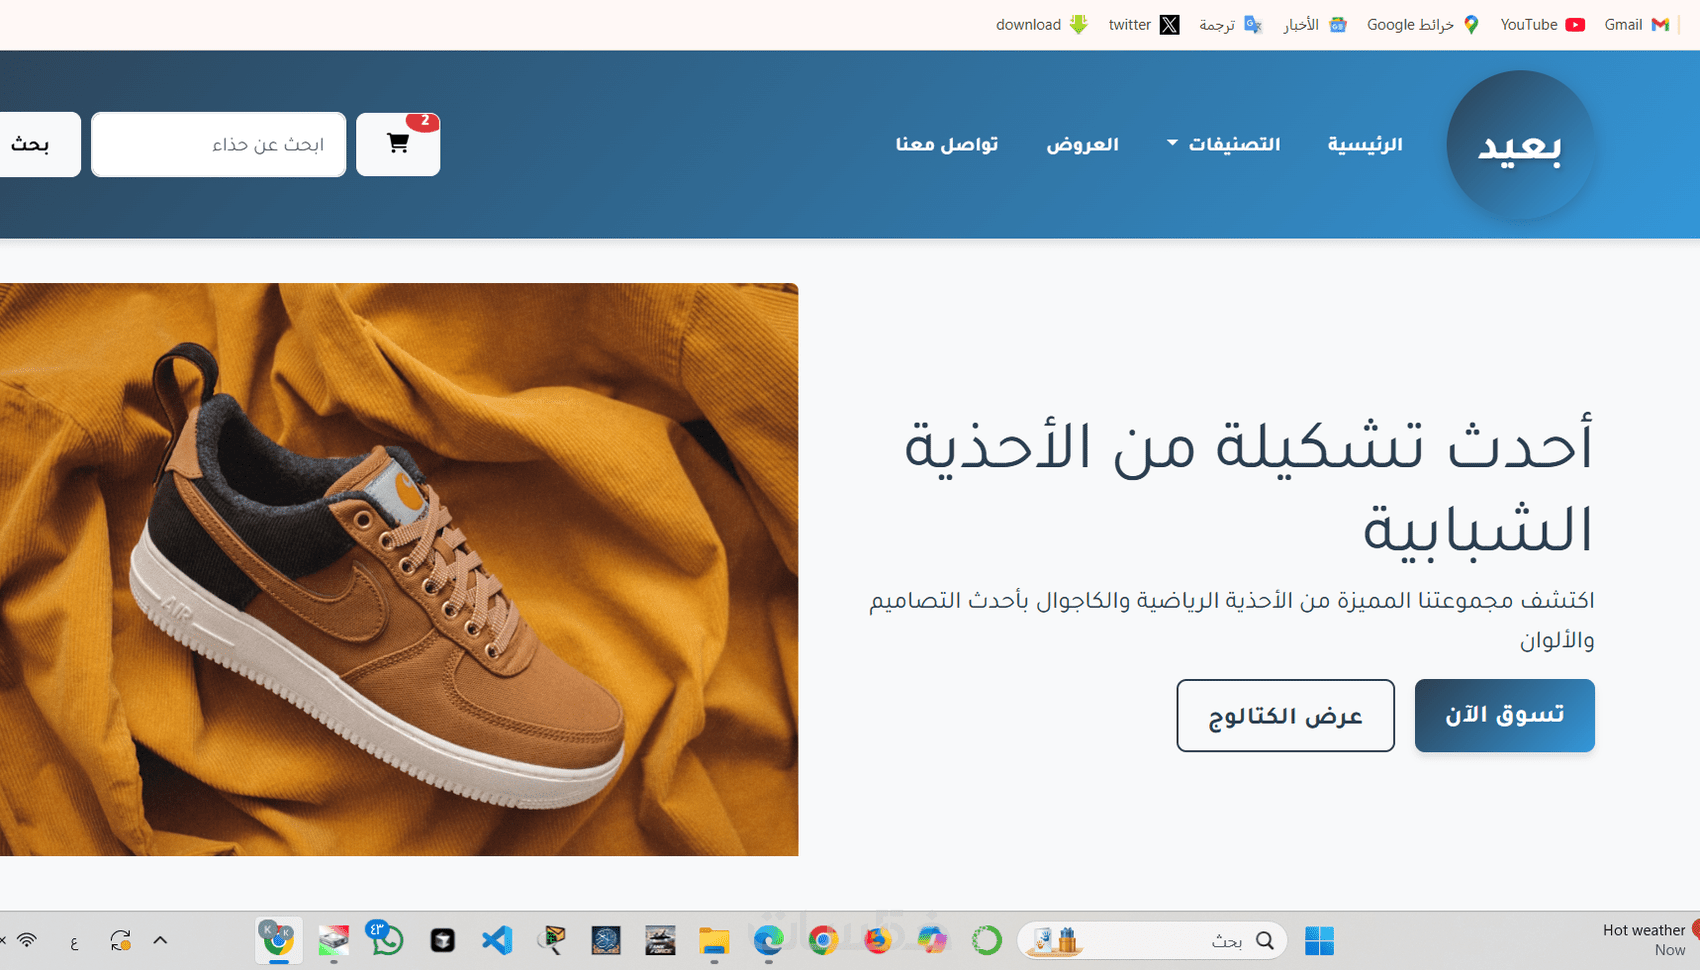This screenshot has height=970, width=1700.
Task: Click the بعيد circular logo
Action: pos(1520,145)
